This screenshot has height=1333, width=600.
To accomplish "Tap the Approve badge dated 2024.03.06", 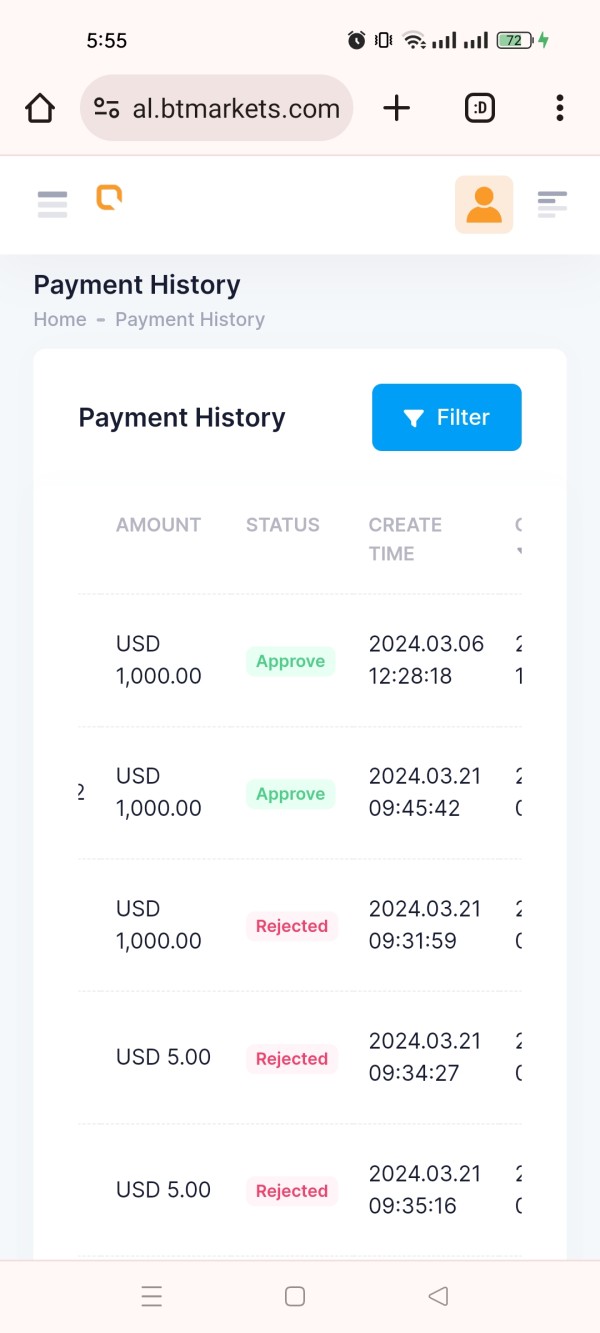I will click(291, 661).
